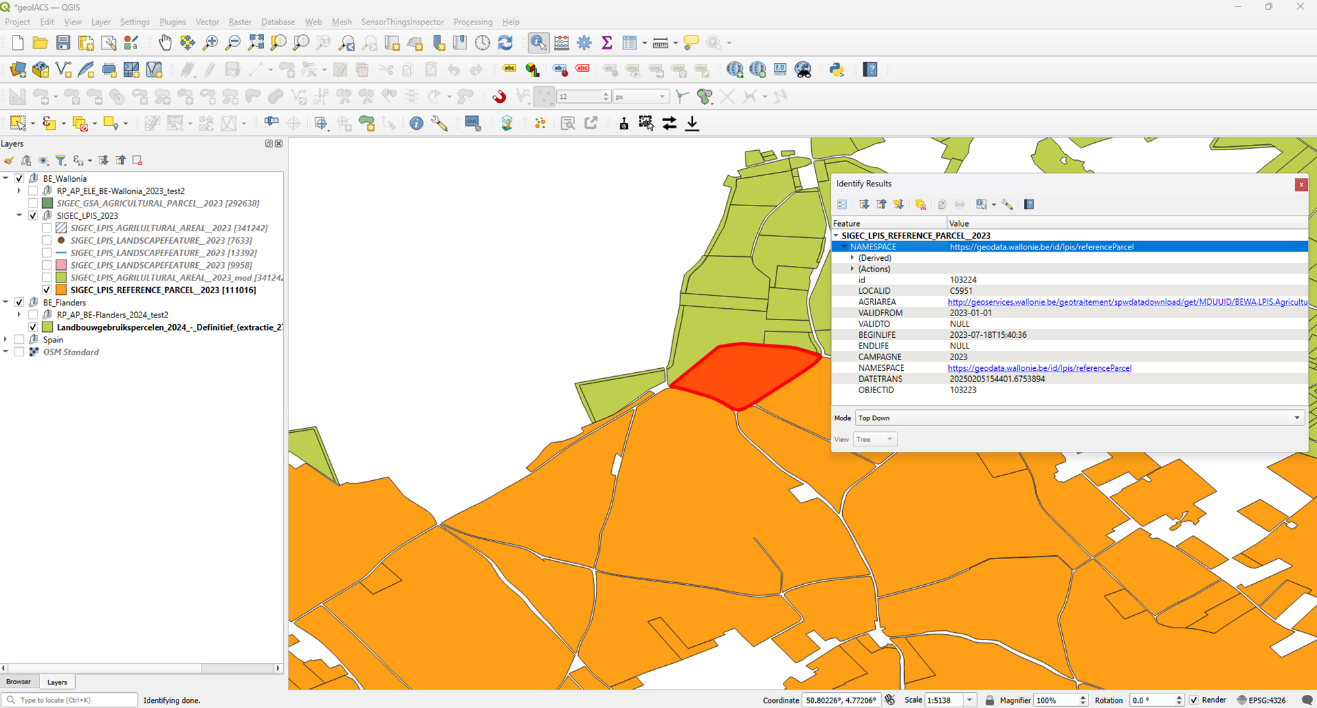Toggle the snapping magnet icon
The height and width of the screenshot is (708, 1317).
pyautogui.click(x=499, y=97)
